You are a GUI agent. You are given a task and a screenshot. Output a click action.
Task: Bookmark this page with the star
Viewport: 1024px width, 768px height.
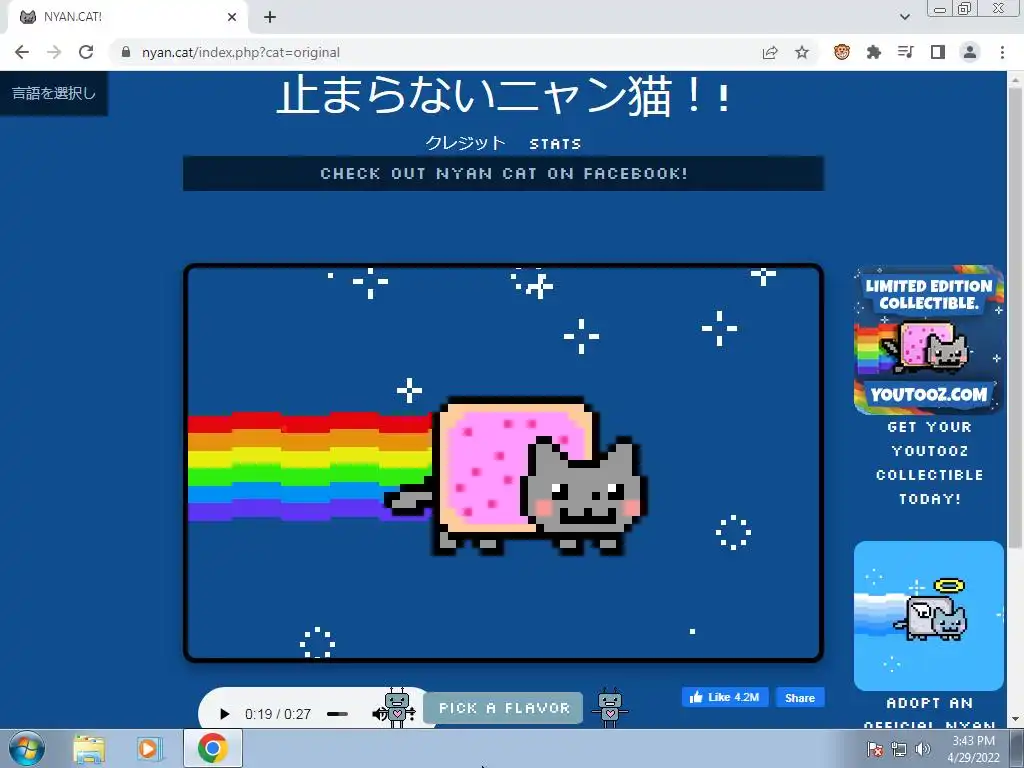pyautogui.click(x=802, y=52)
